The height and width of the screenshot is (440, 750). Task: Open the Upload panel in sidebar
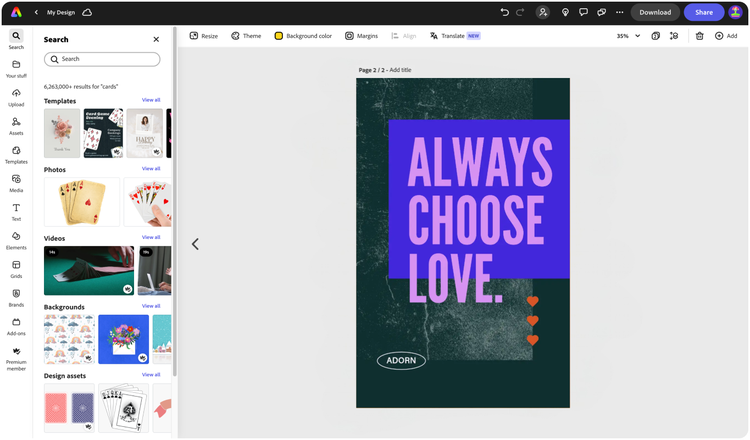(16, 98)
